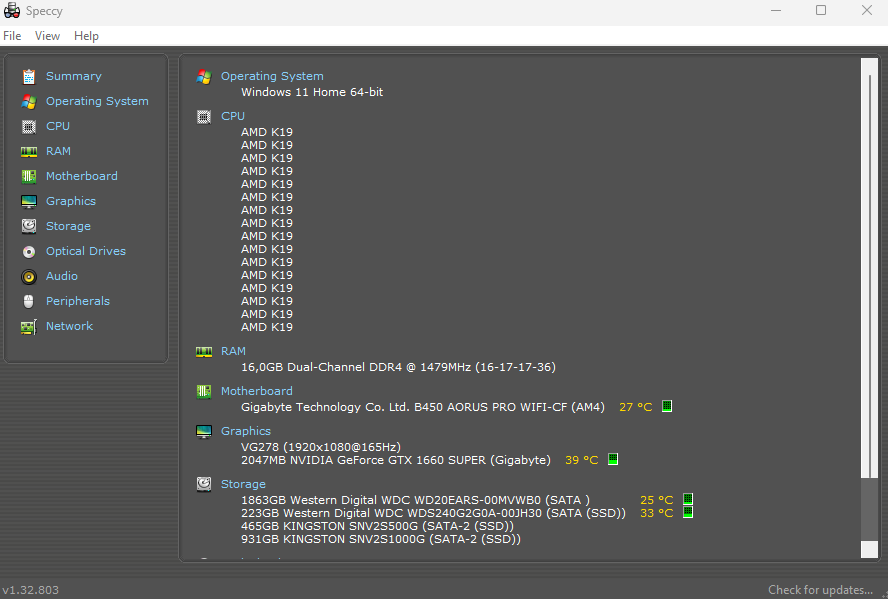Click the RAM stick icon in sidebar
Viewport: 888px width, 599px height.
pos(29,151)
